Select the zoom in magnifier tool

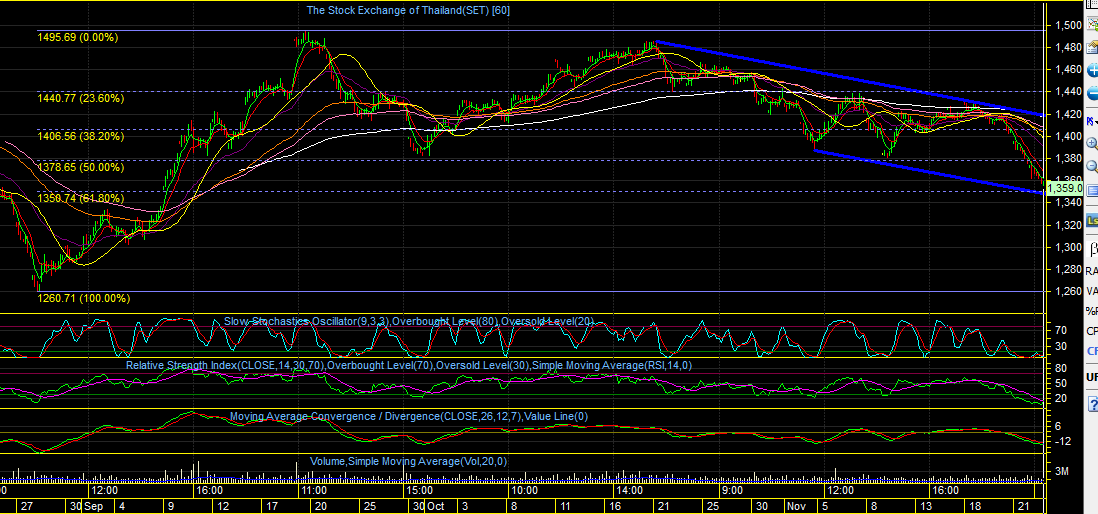coord(1092,143)
